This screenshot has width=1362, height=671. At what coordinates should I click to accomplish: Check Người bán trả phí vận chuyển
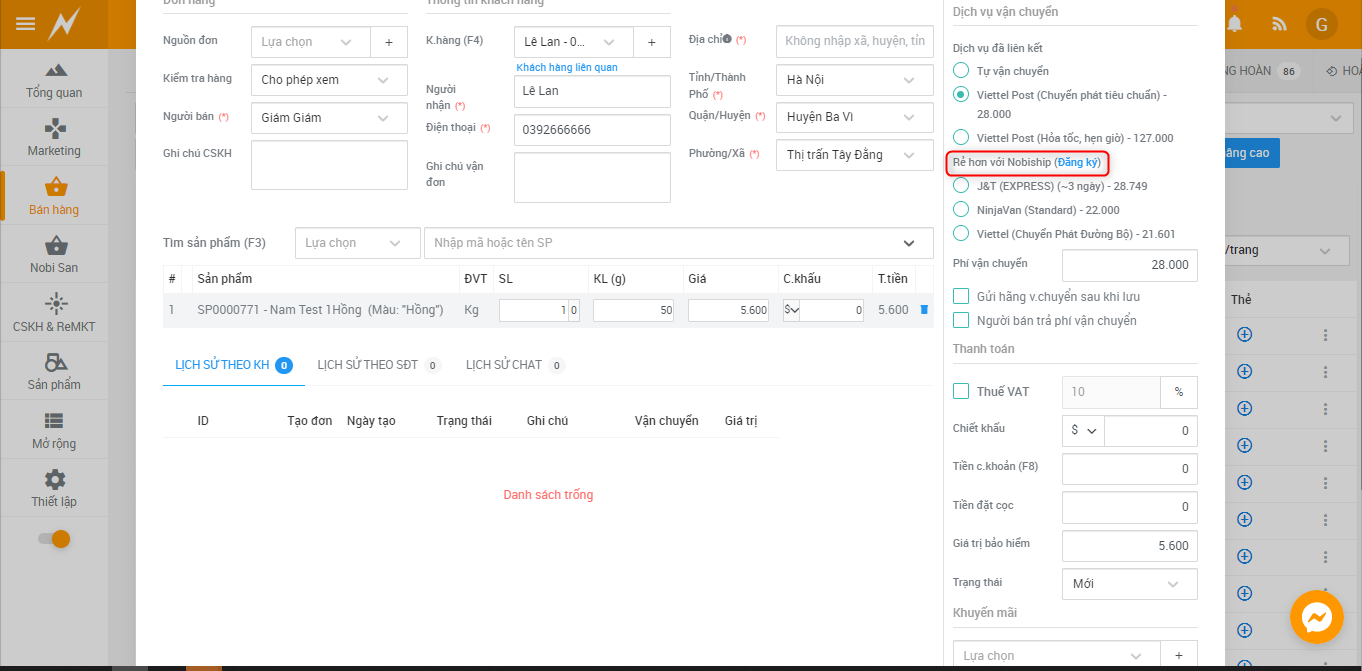coord(961,321)
